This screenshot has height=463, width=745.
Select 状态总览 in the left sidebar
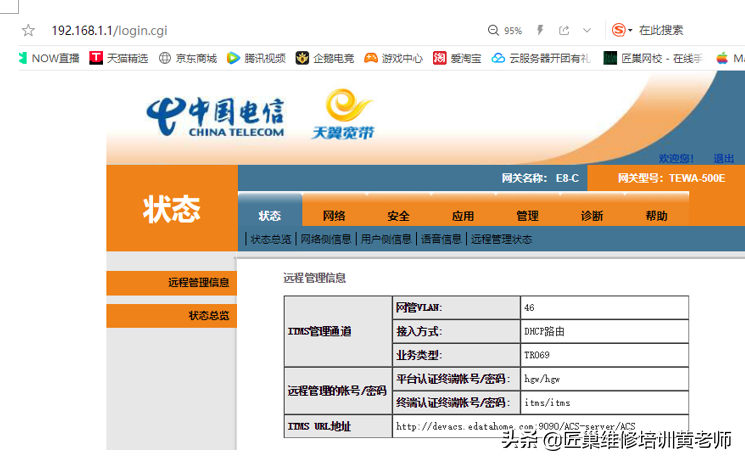point(208,316)
